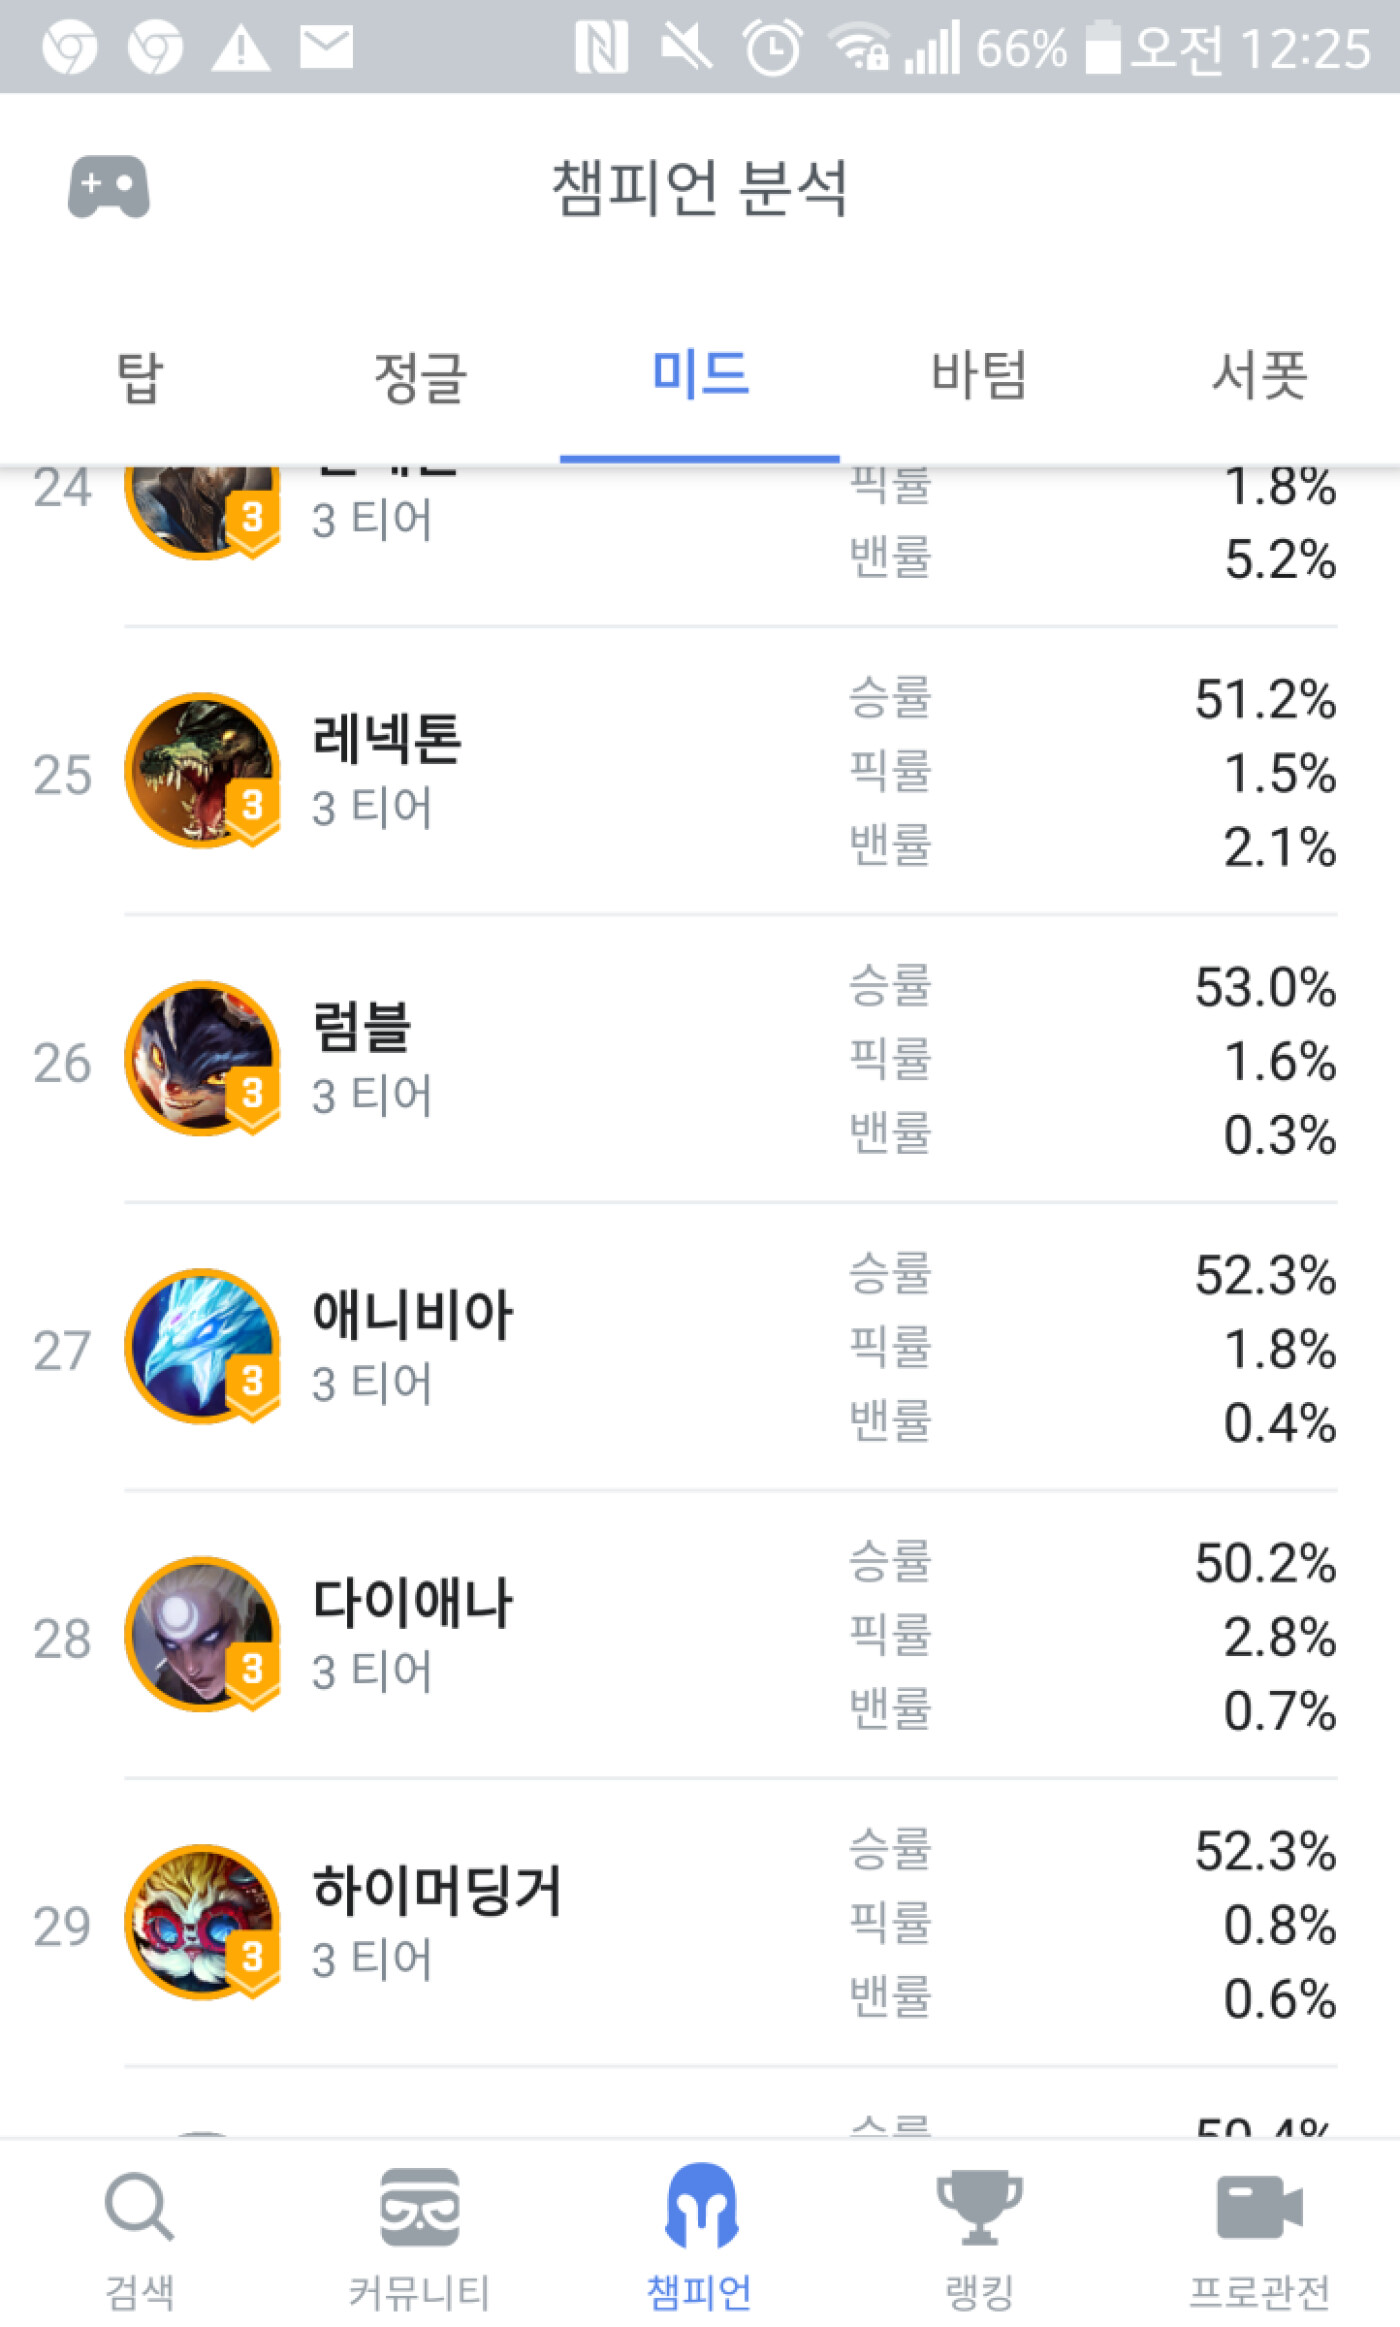Select the 챔피언 helmet icon
This screenshot has height=2327, width=1400.
point(700,2205)
